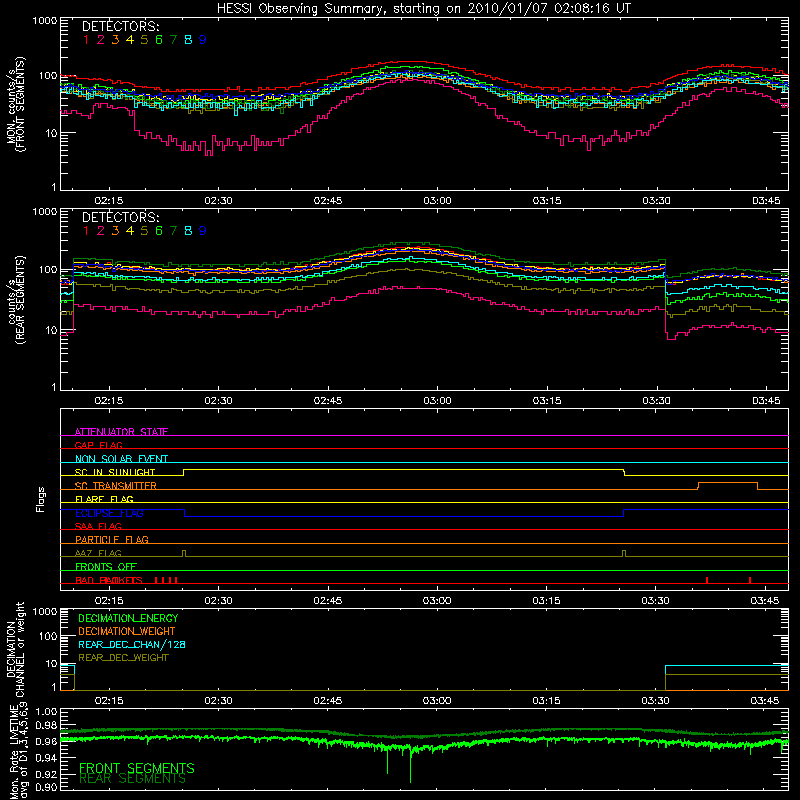The width and height of the screenshot is (800, 800).
Task: Click the ATTENUATOR_STATE flag label
Action: [x=121, y=432]
